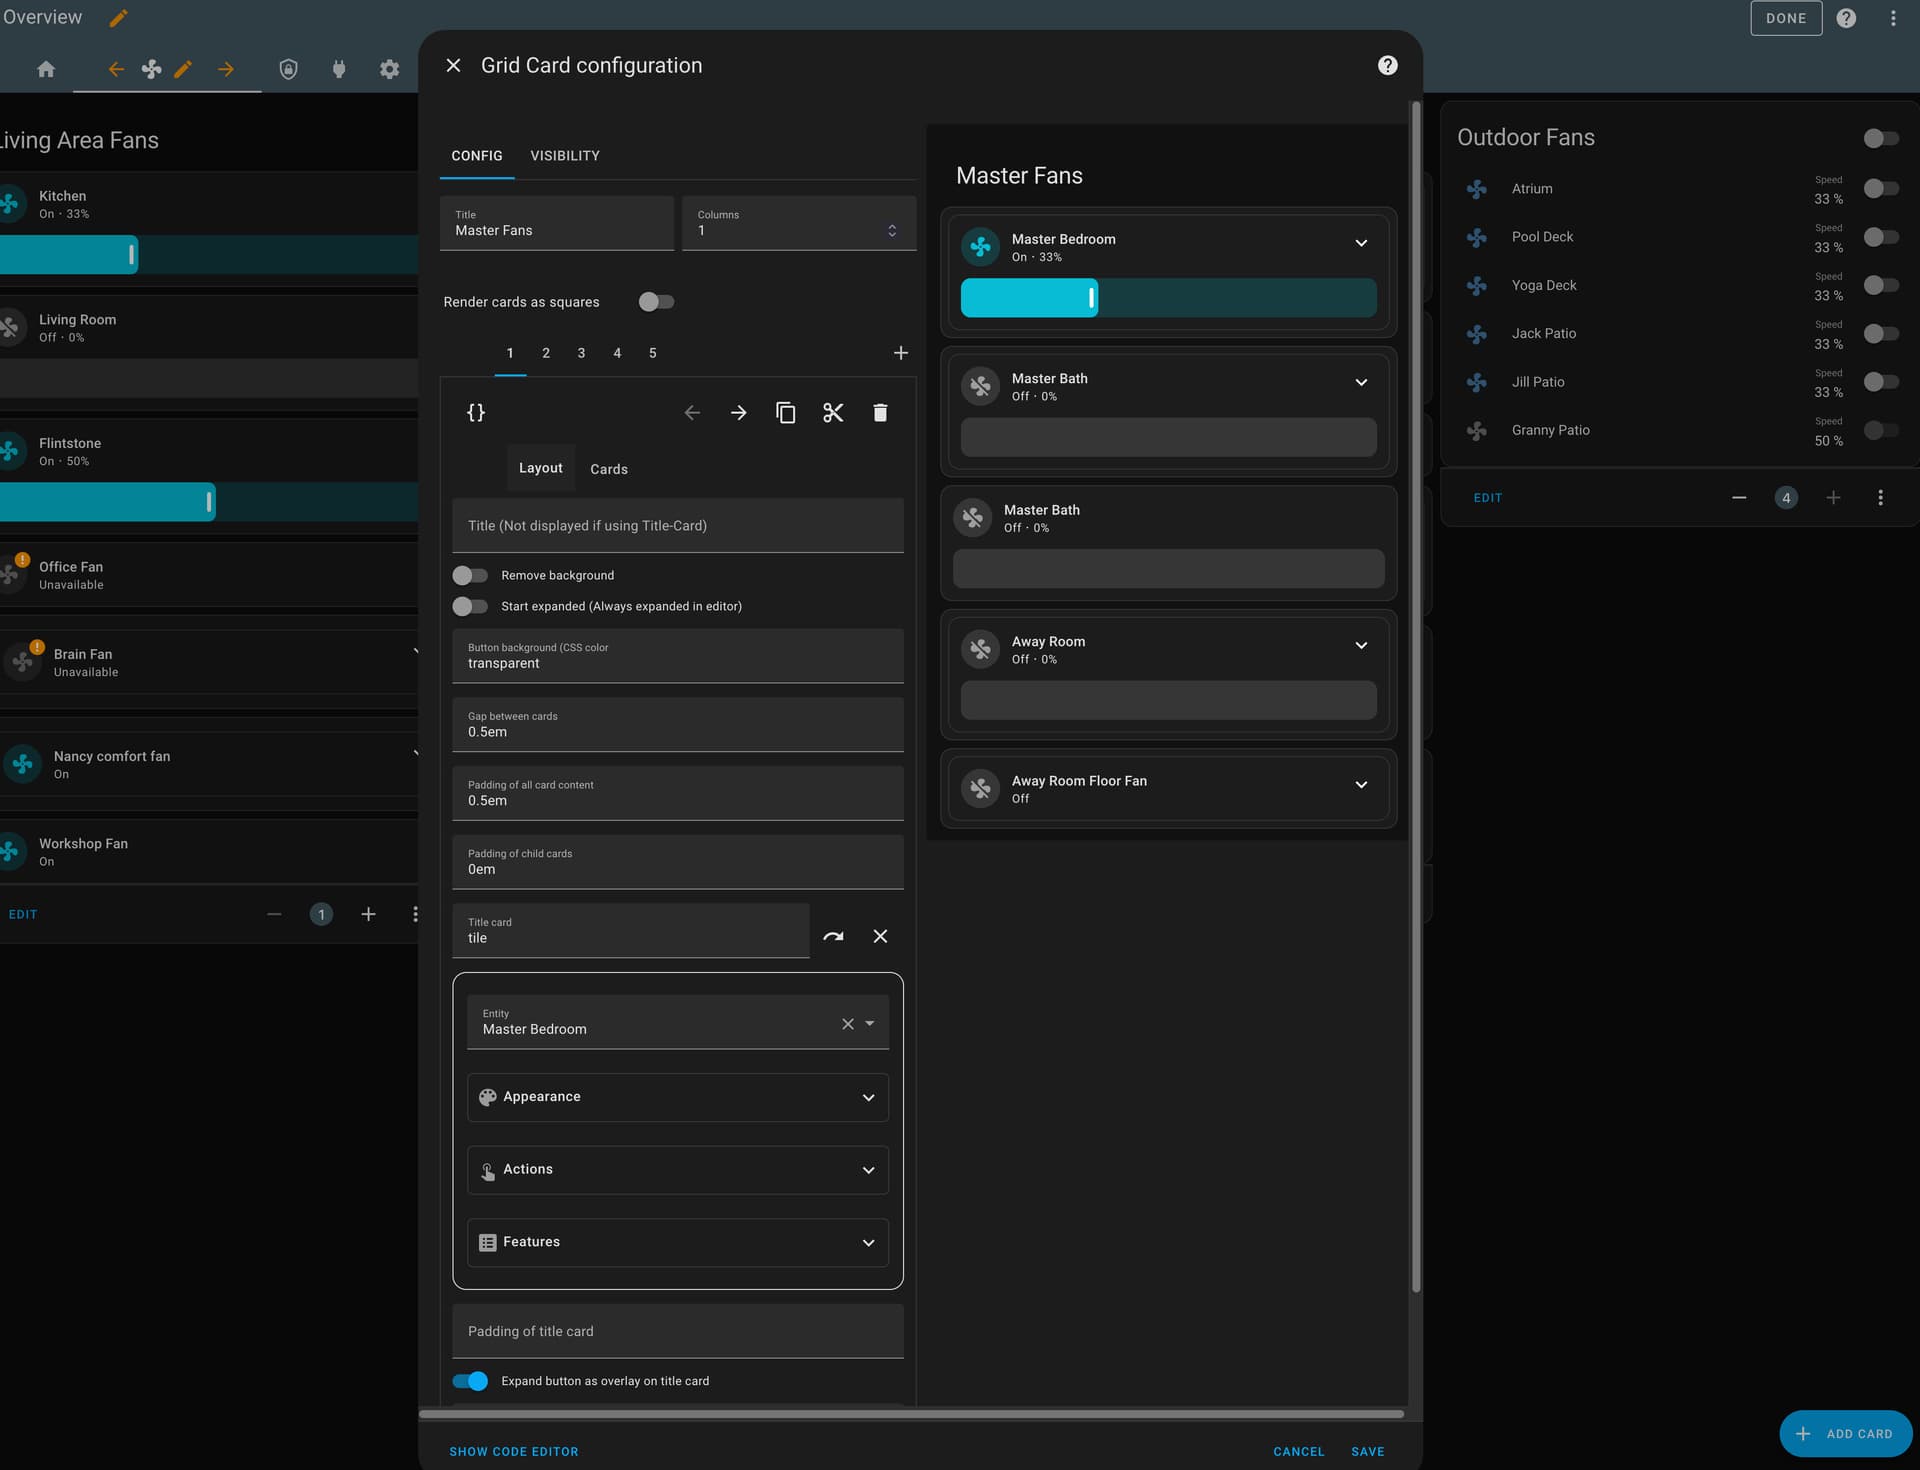Open the energy plug tab icon

(x=339, y=68)
